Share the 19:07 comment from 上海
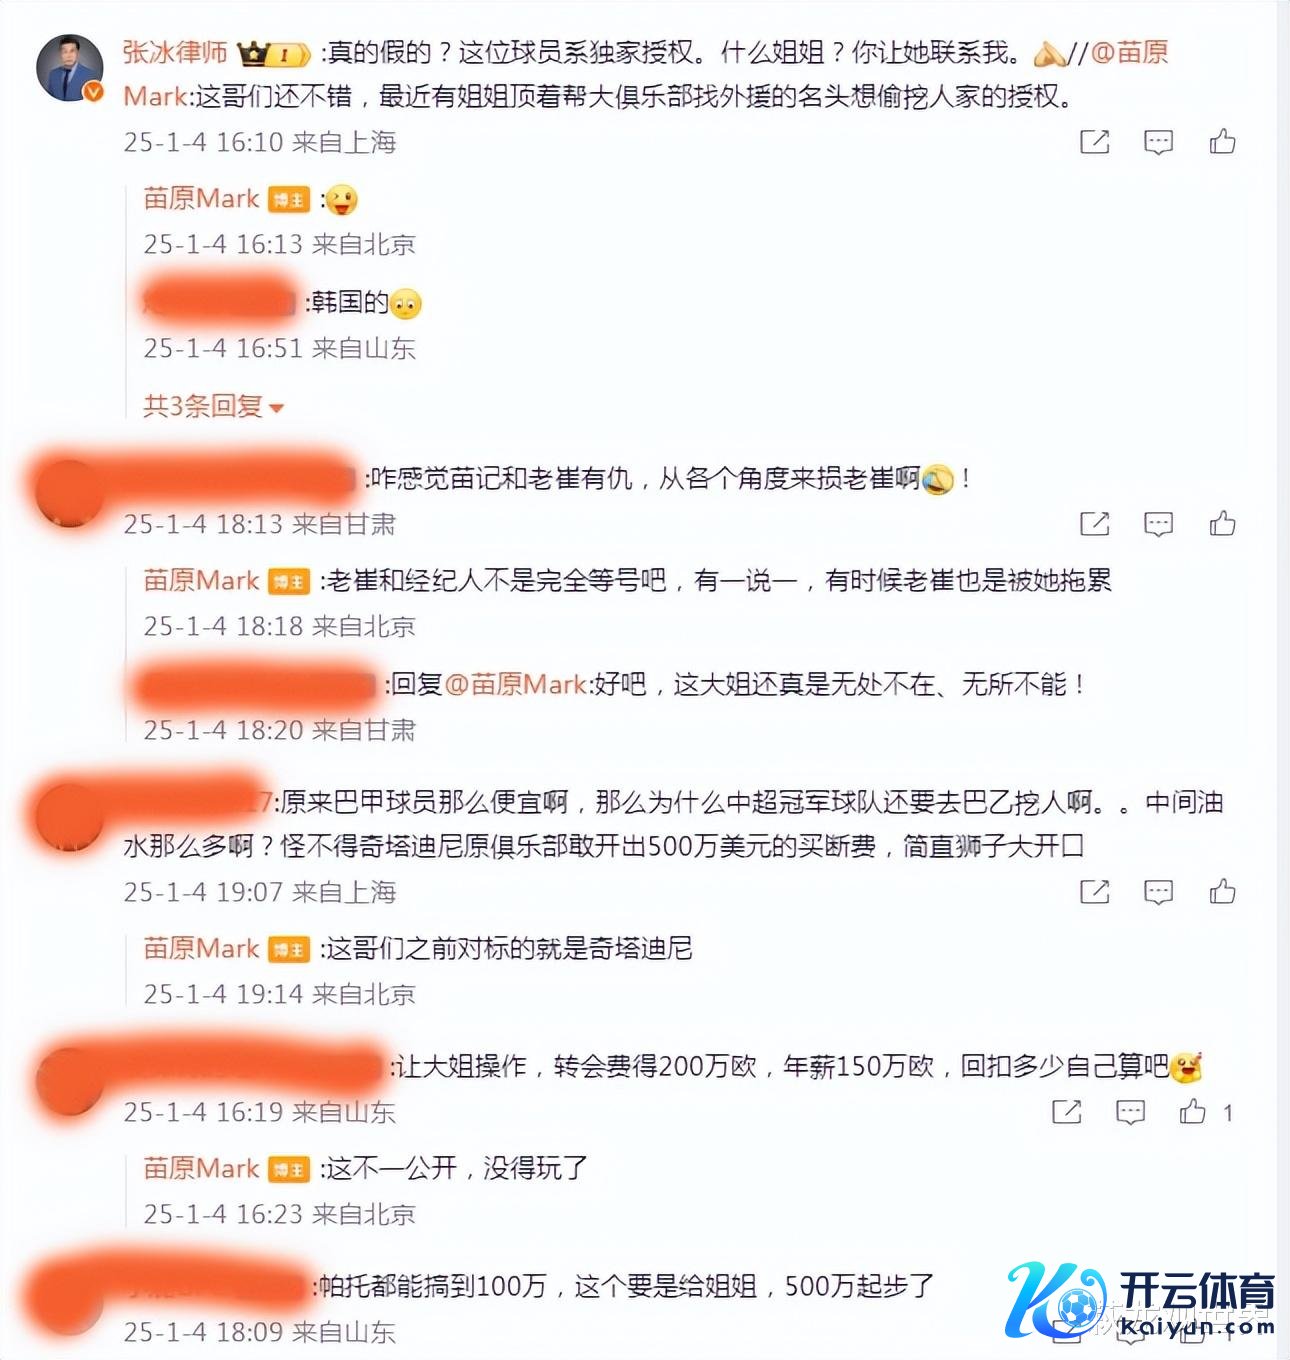This screenshot has width=1290, height=1360. (x=1095, y=892)
